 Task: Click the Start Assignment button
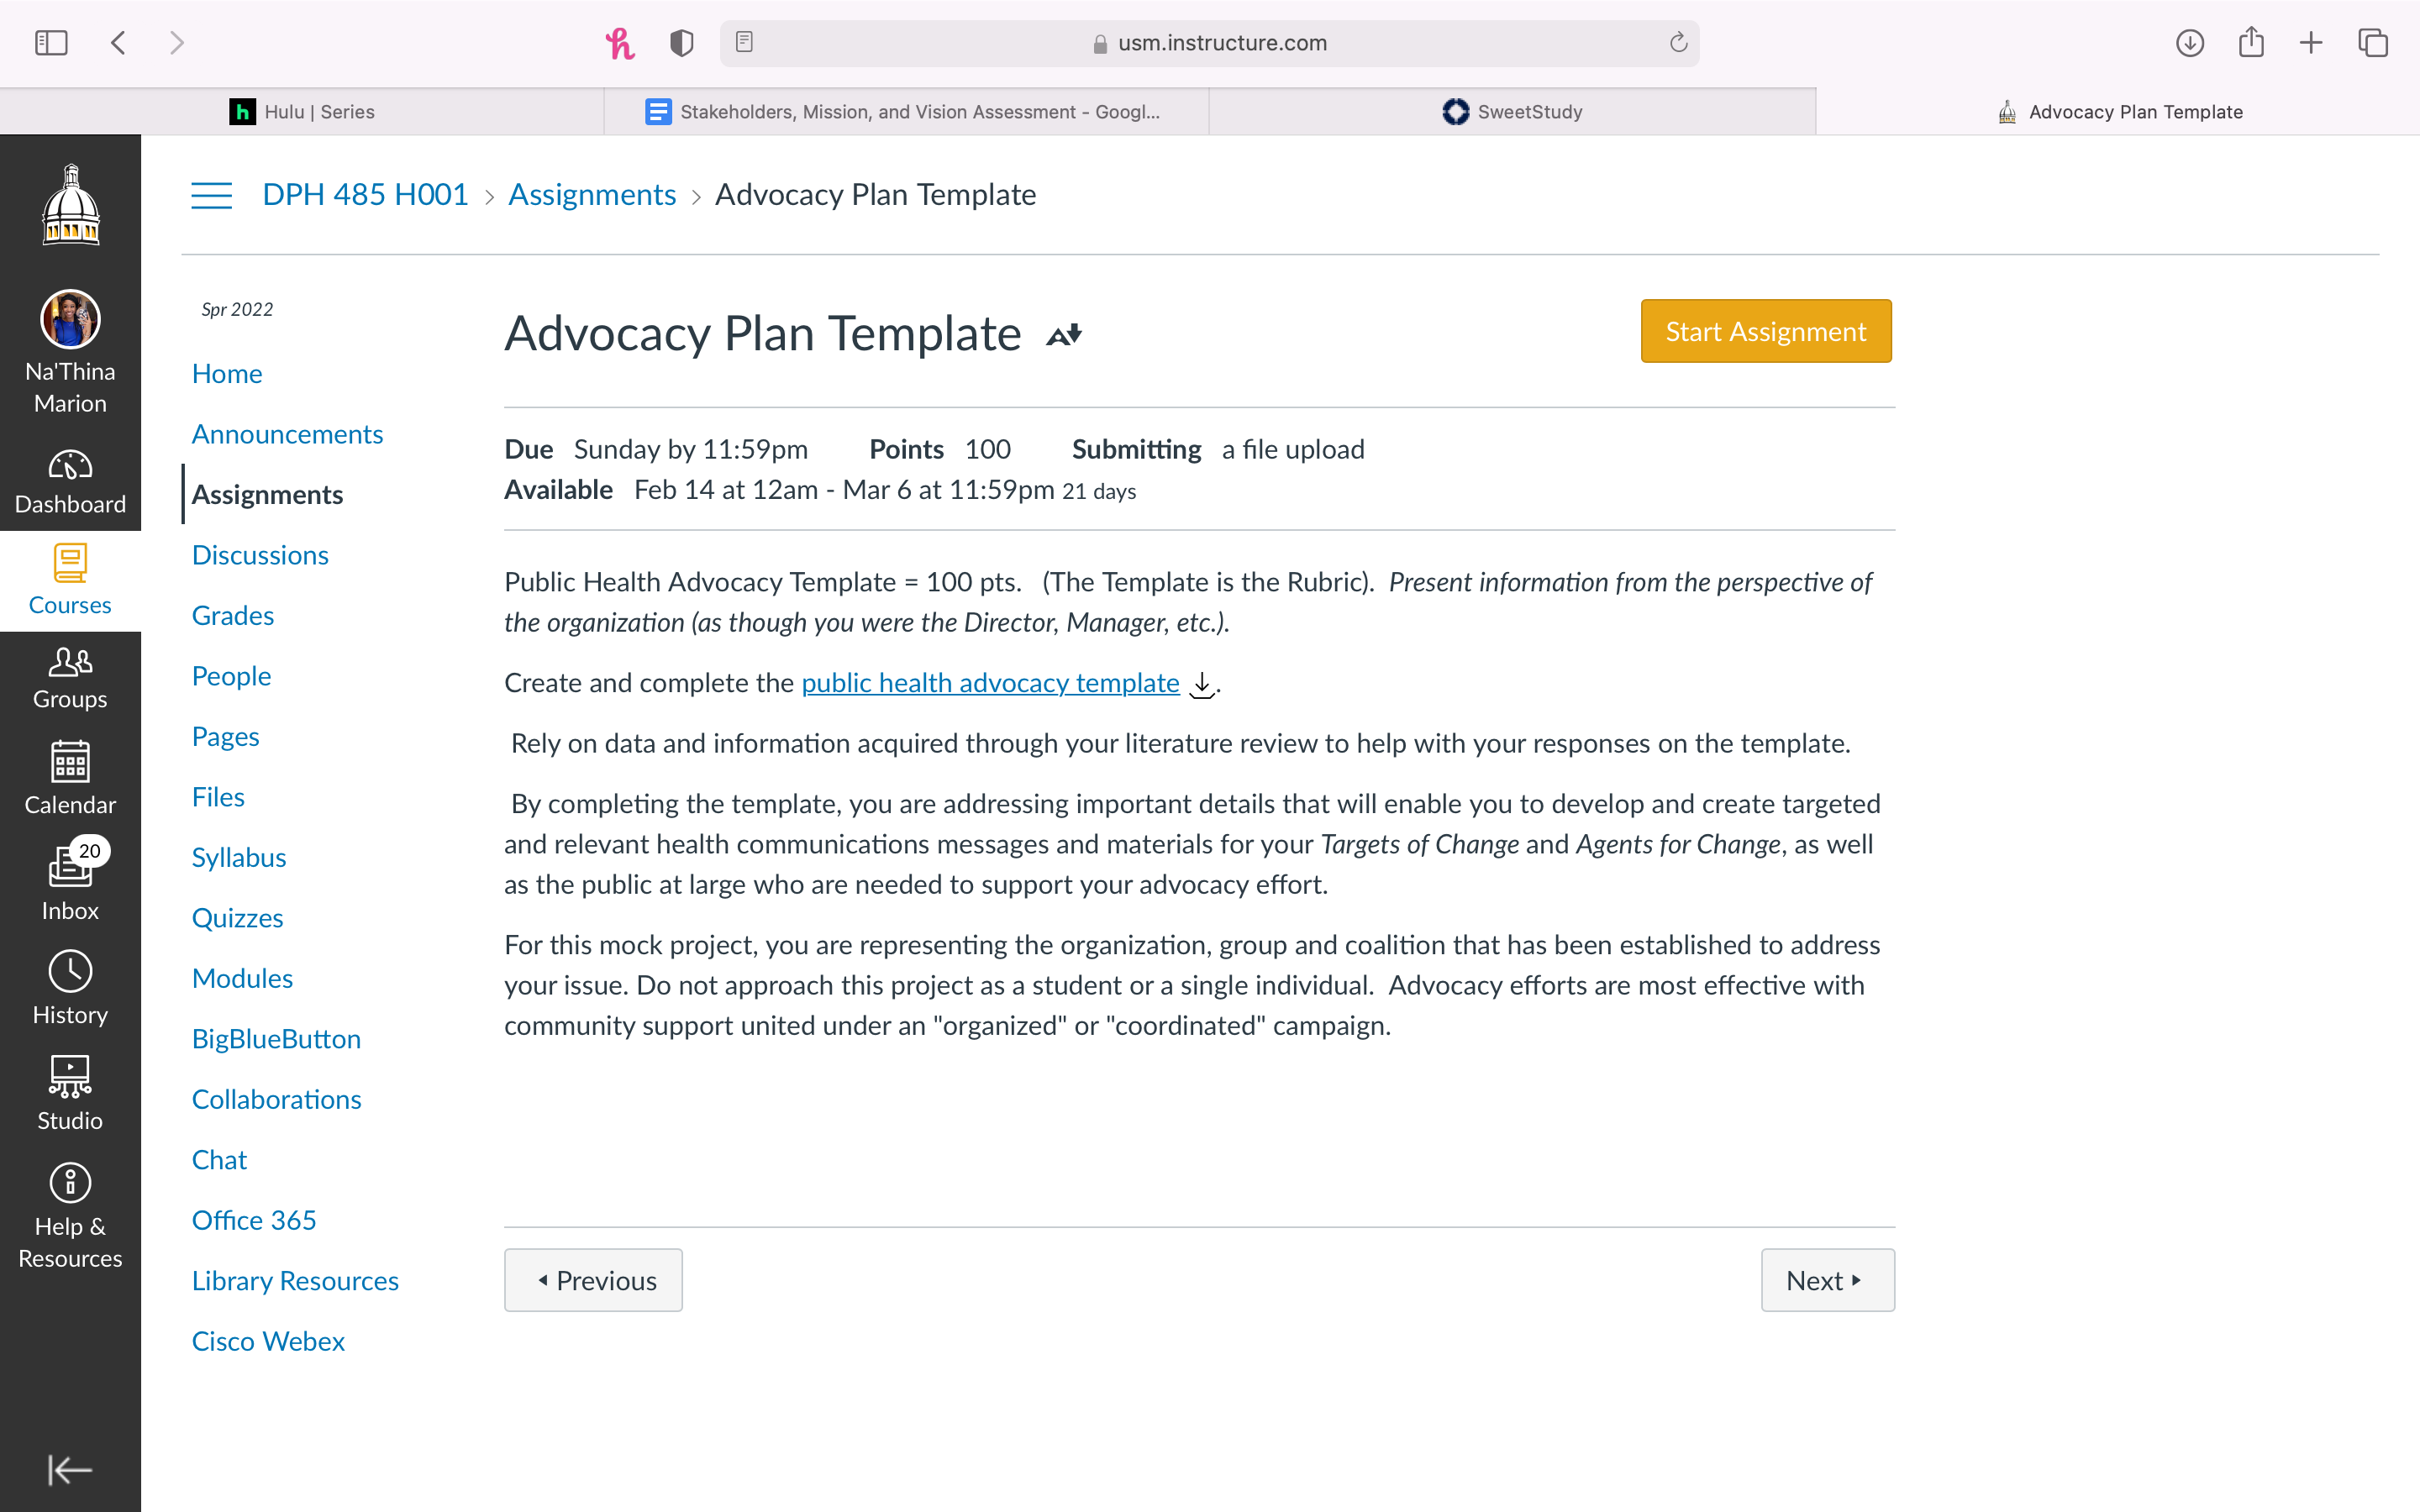pyautogui.click(x=1766, y=331)
